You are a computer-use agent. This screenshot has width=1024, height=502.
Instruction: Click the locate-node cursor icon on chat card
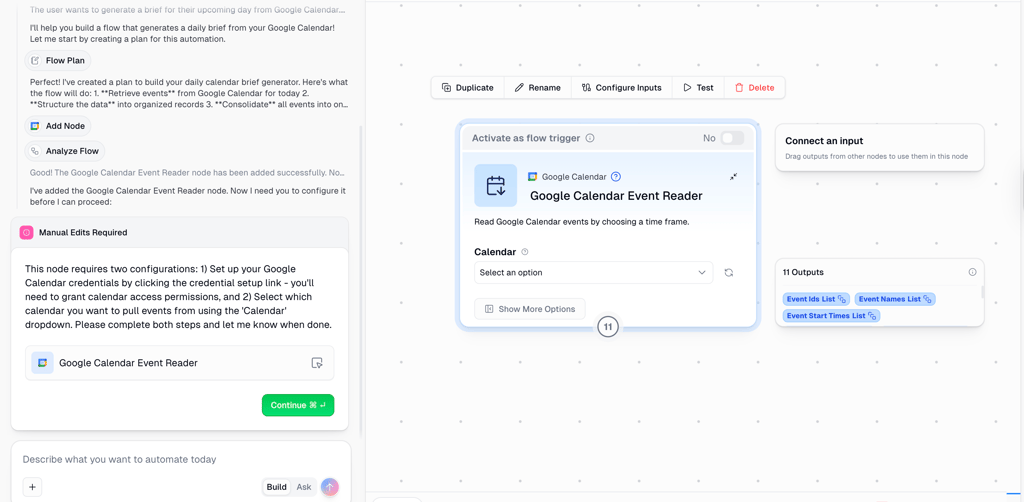tap(317, 363)
